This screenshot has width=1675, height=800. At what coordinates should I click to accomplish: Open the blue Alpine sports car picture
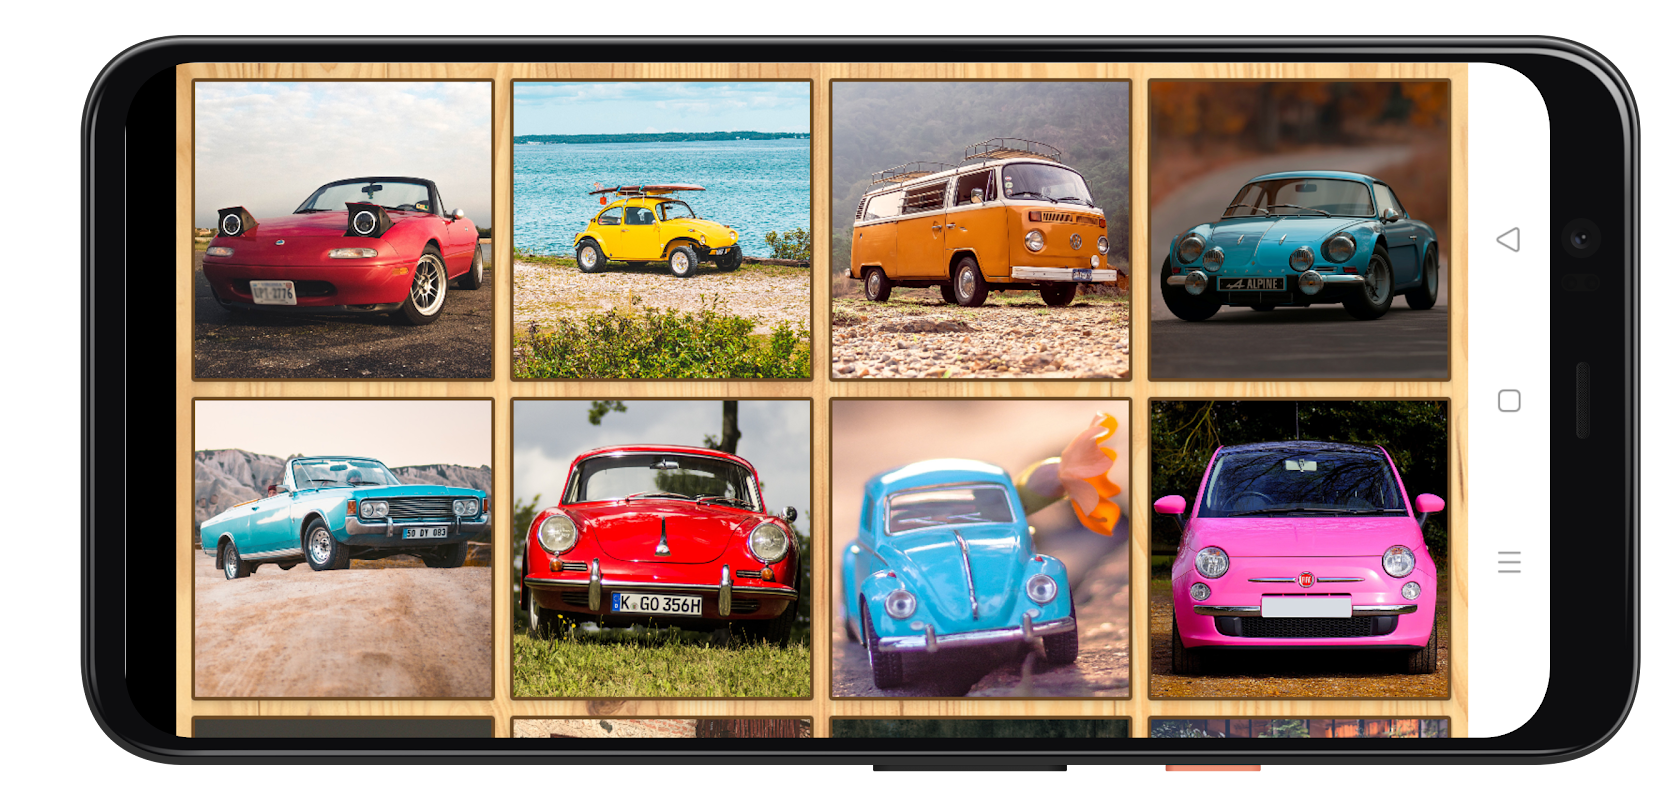(1299, 230)
